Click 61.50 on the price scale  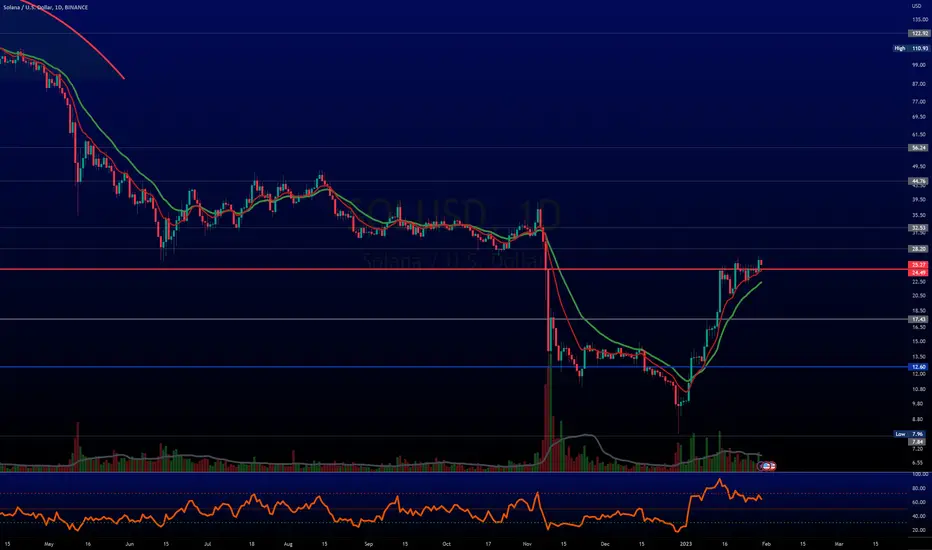coord(920,134)
